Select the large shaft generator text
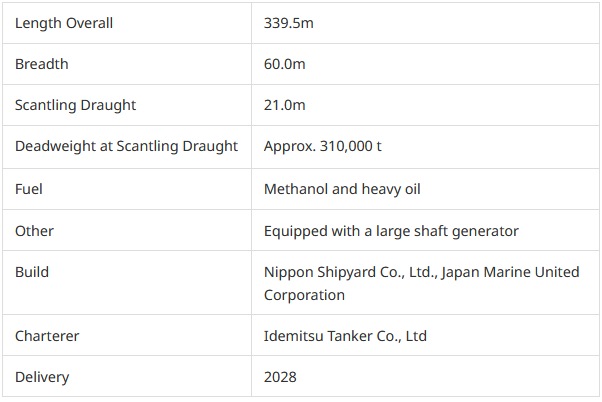This screenshot has height=402, width=602. [447, 231]
